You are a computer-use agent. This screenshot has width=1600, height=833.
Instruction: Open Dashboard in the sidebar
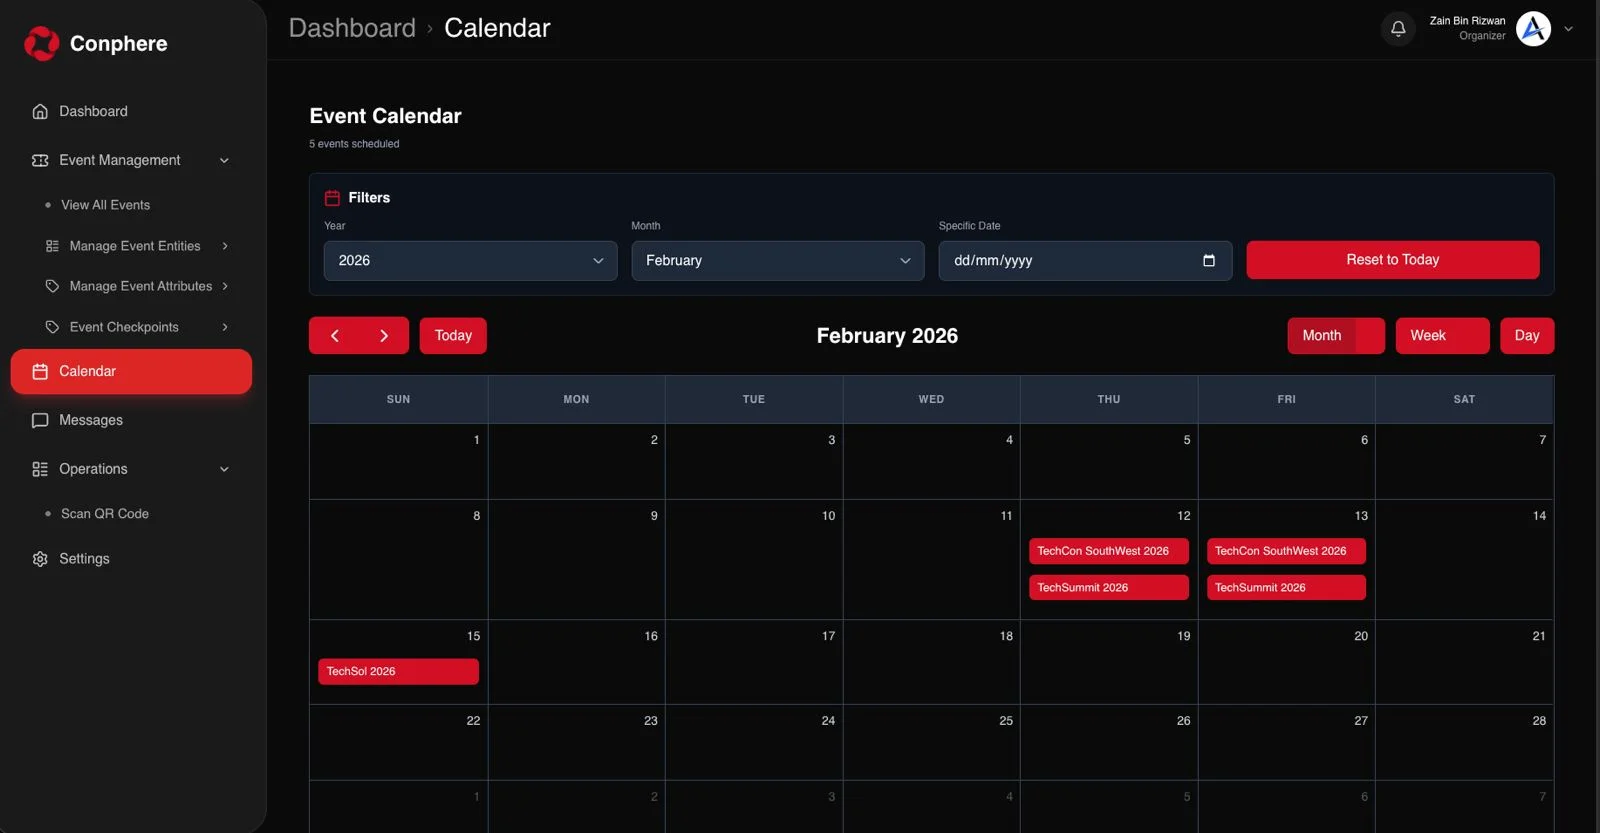pyautogui.click(x=93, y=111)
